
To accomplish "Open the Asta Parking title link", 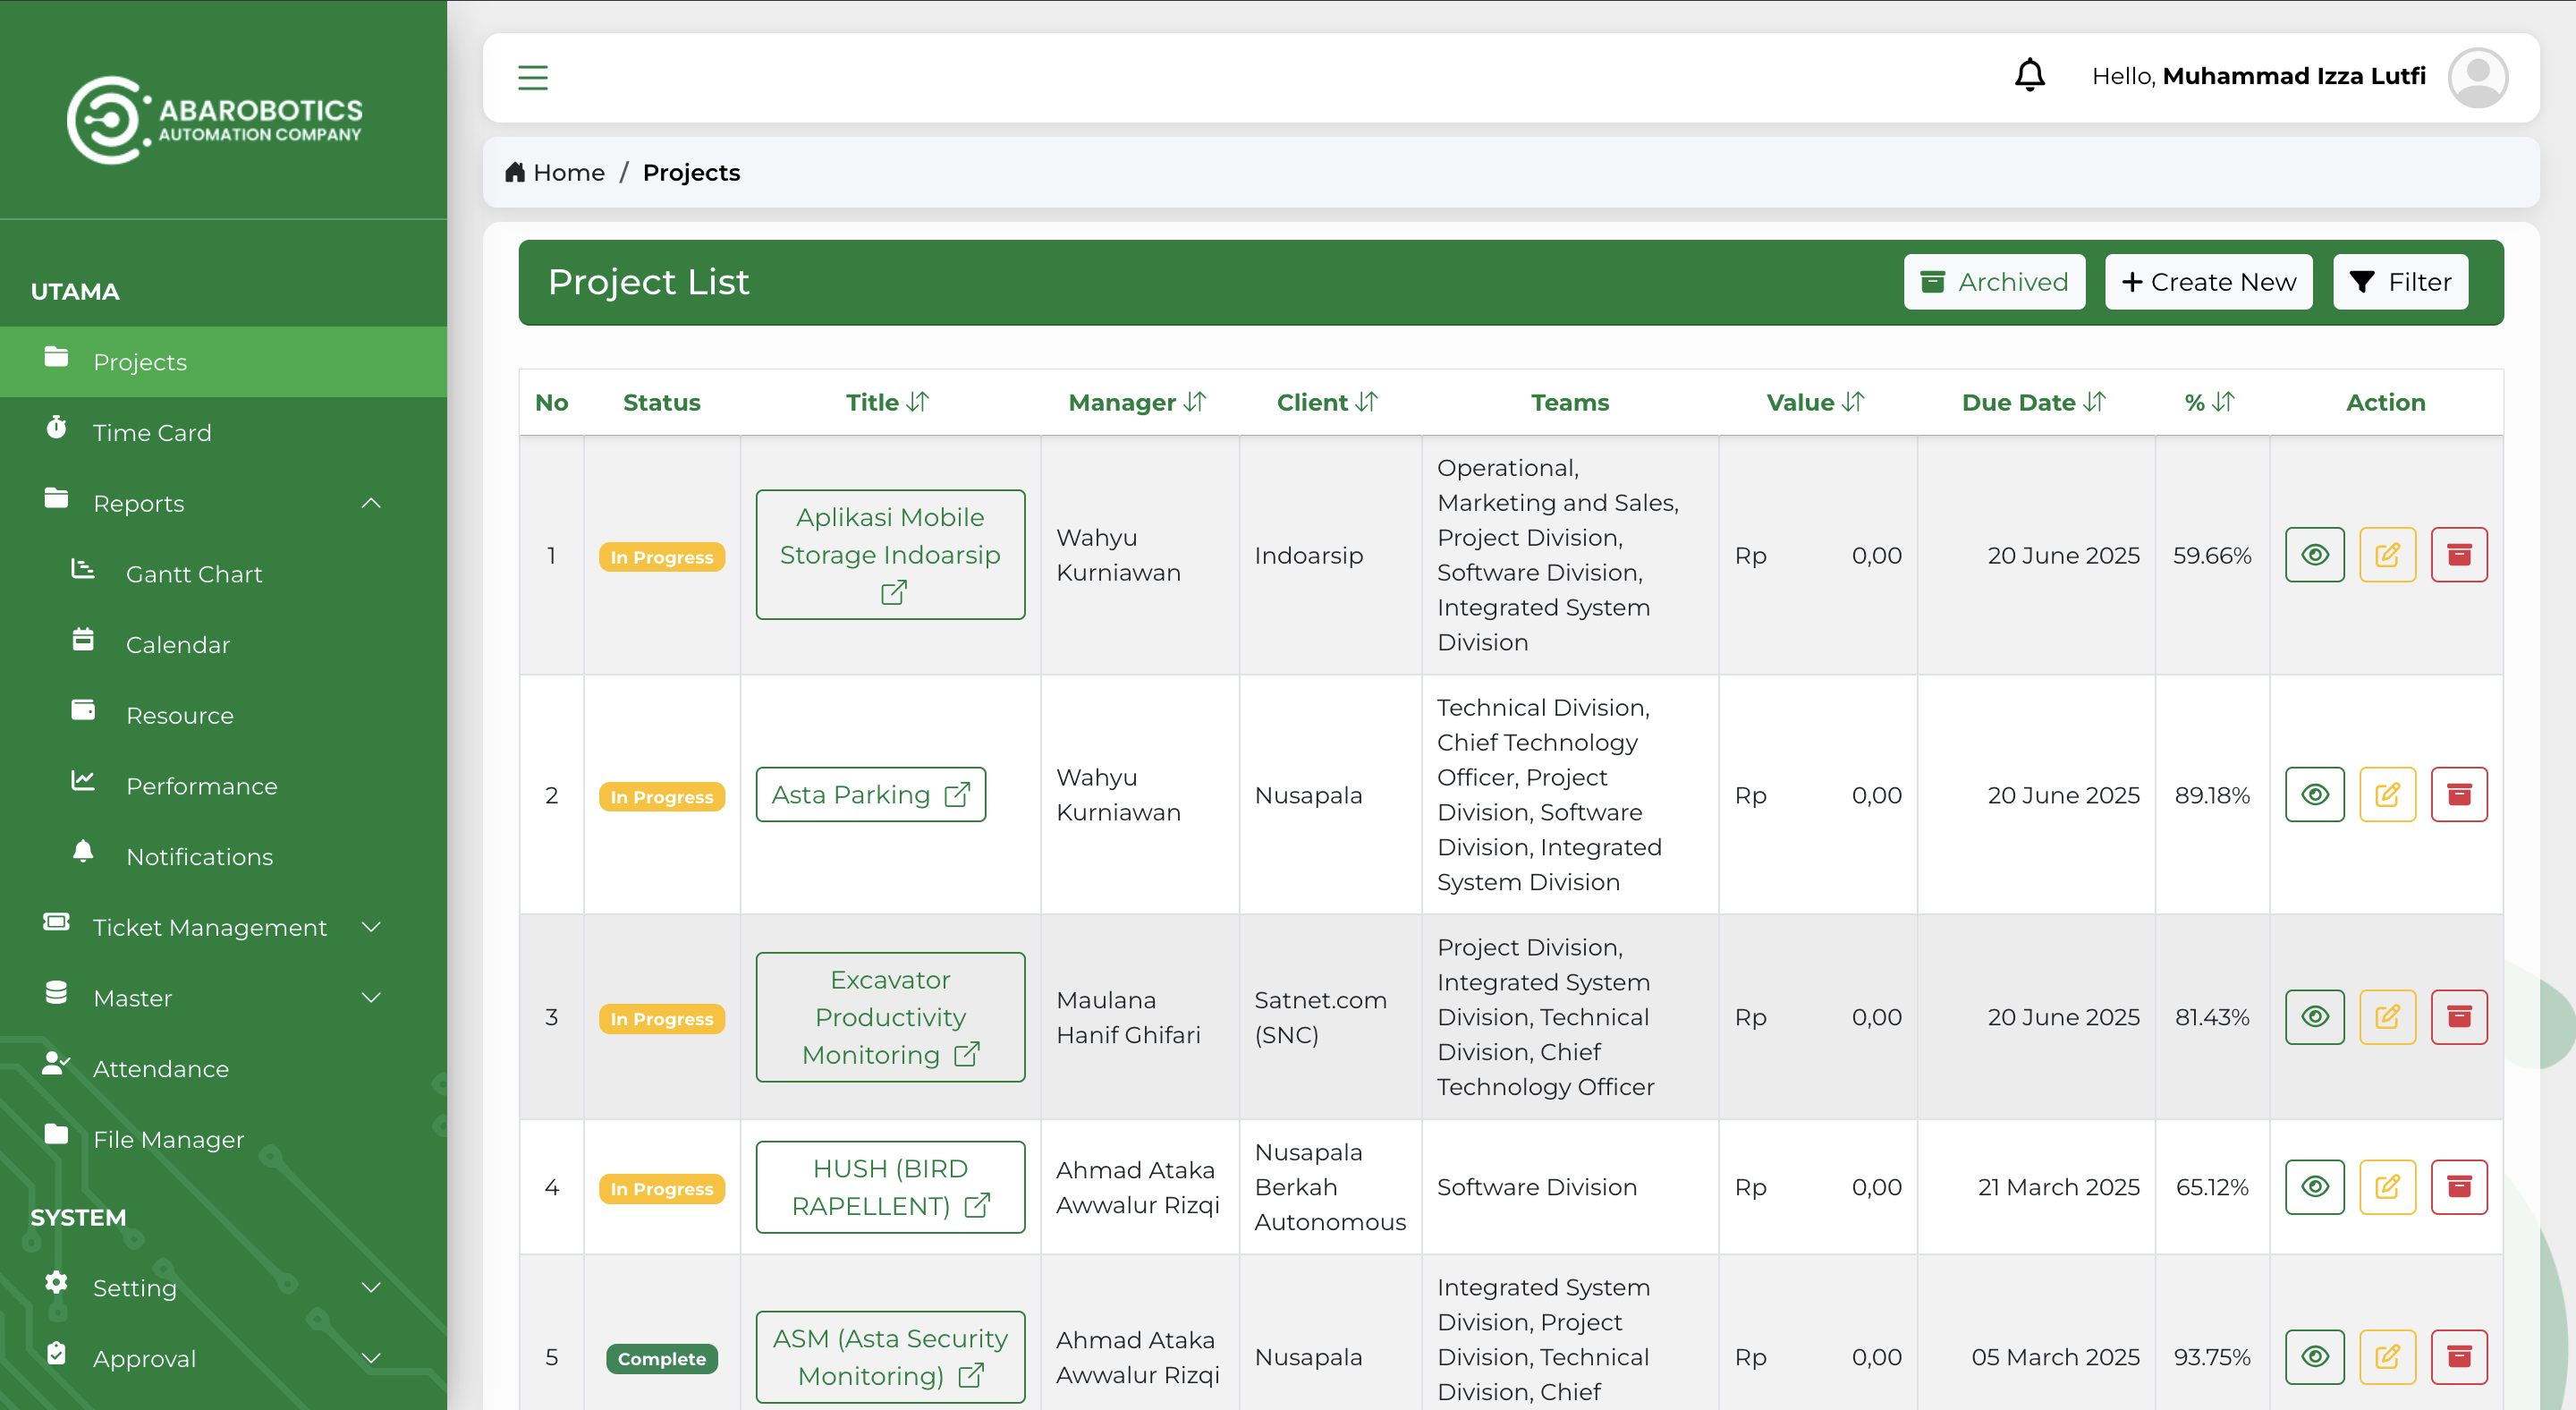I will [870, 795].
